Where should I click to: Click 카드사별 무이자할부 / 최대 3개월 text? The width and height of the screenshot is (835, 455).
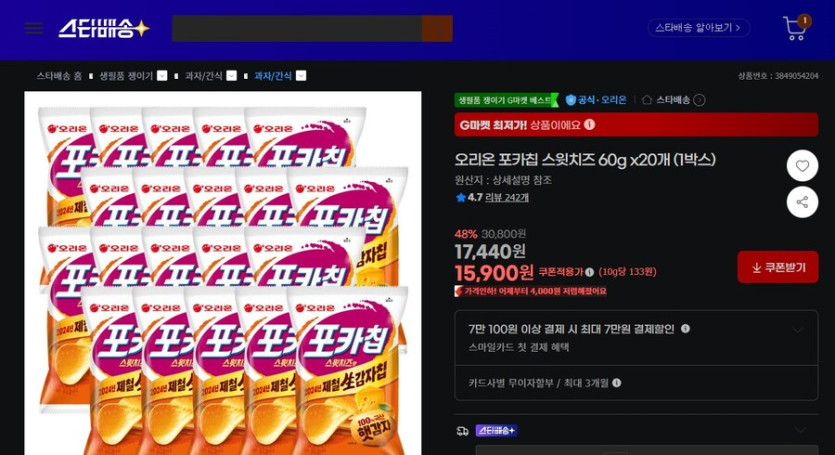tap(538, 383)
